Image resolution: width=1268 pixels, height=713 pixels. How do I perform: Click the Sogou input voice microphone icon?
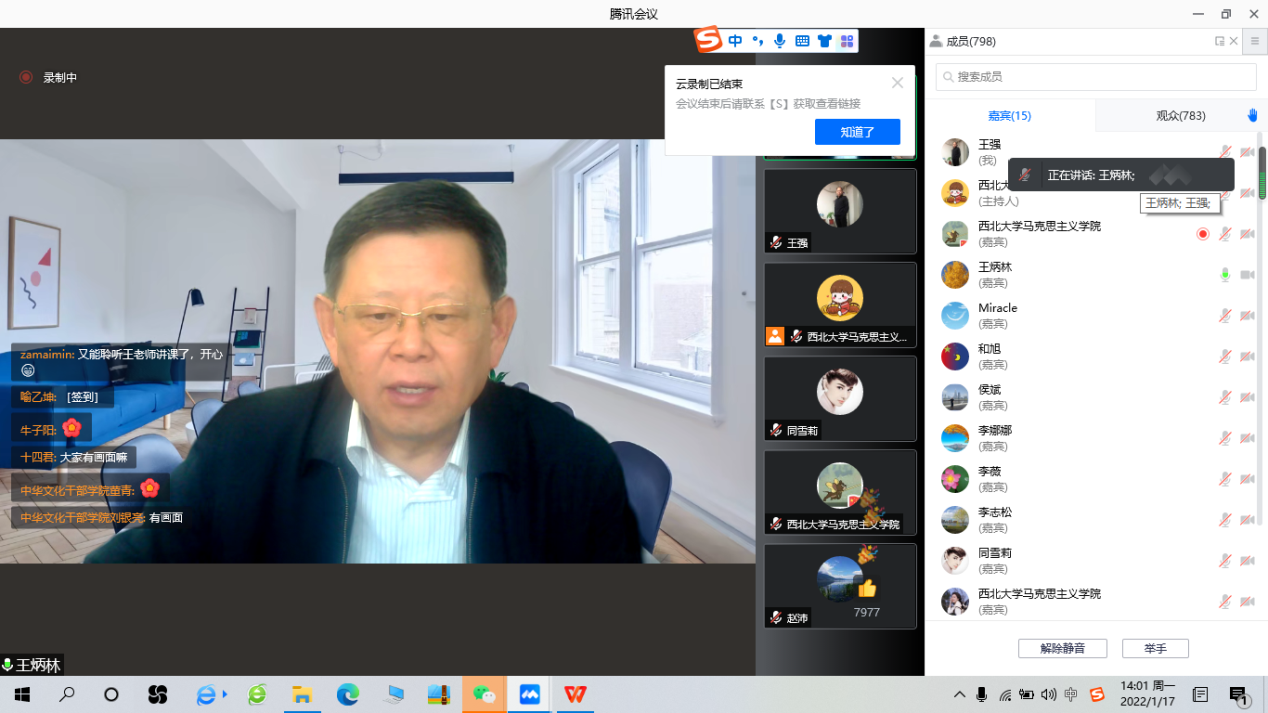(x=780, y=41)
